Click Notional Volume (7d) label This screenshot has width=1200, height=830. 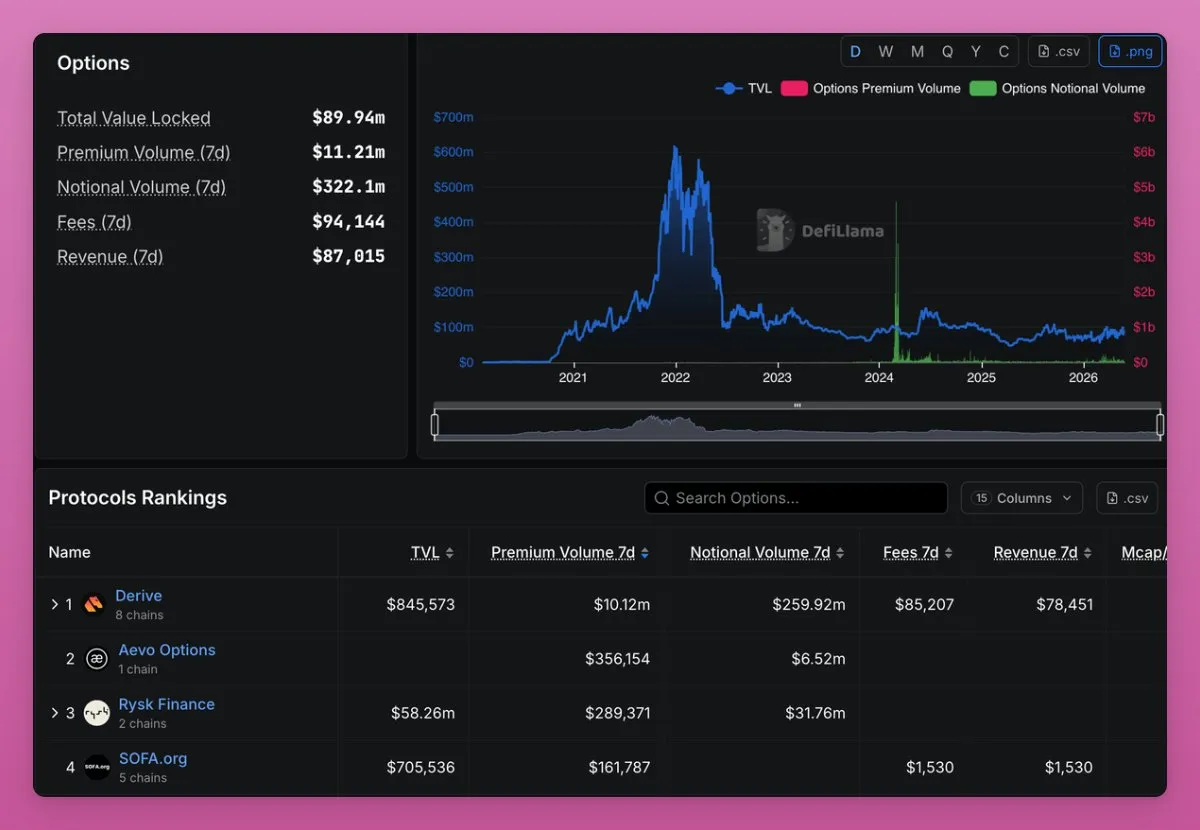(x=141, y=187)
